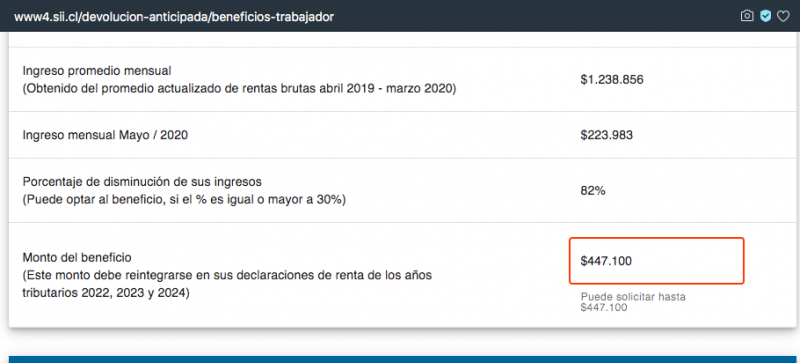Focus the Monto del beneficio $447.100 field
The height and width of the screenshot is (363, 800).
click(657, 261)
